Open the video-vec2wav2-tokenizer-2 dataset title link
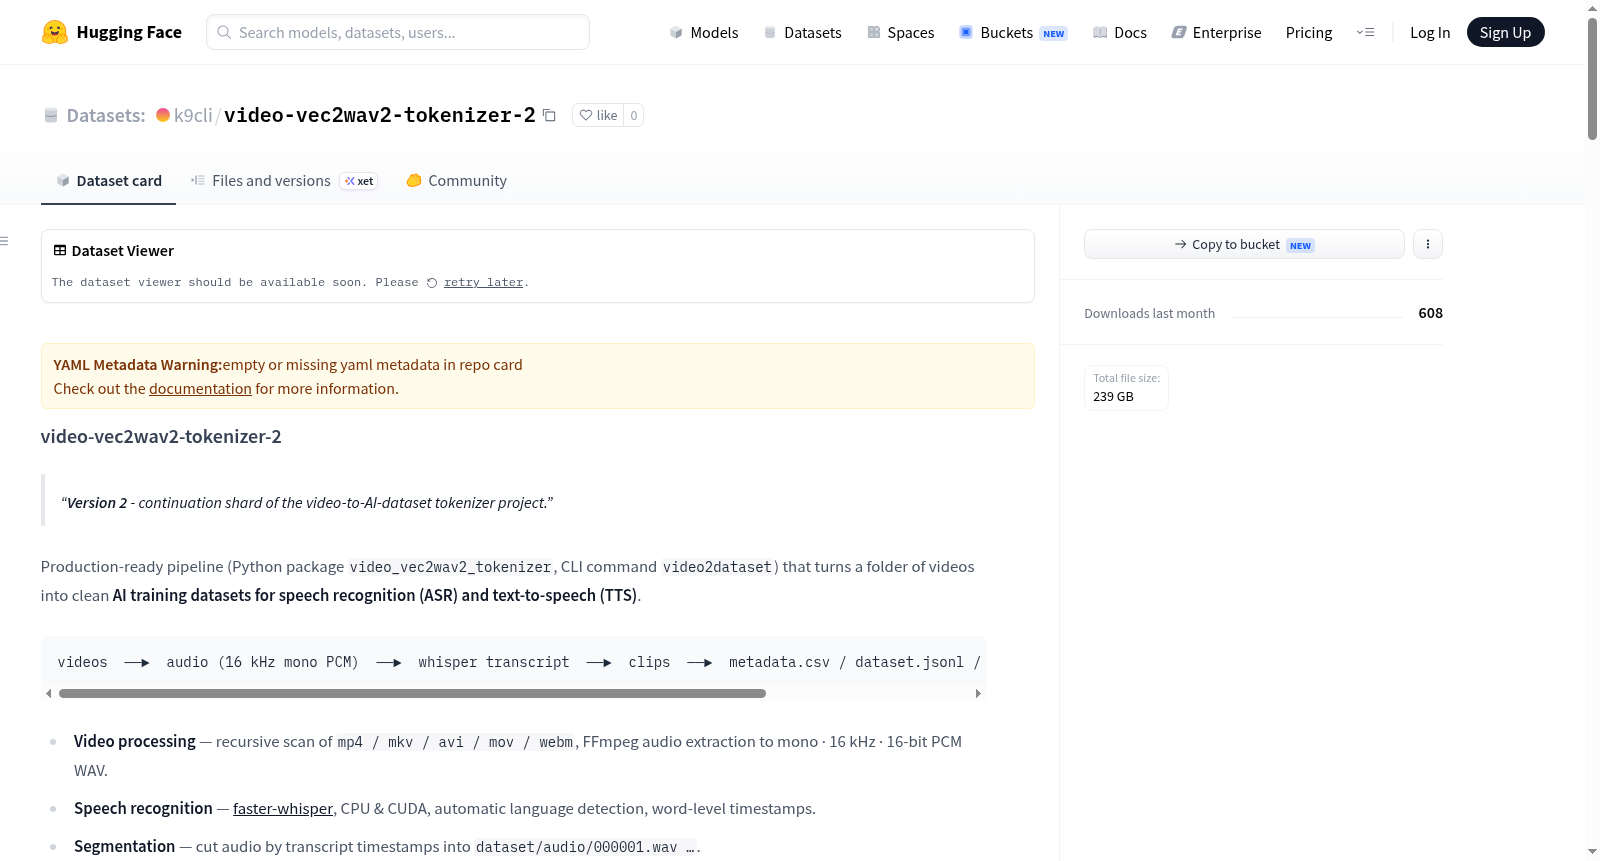Screen dimensions: 1600x861 pyautogui.click(x=380, y=115)
